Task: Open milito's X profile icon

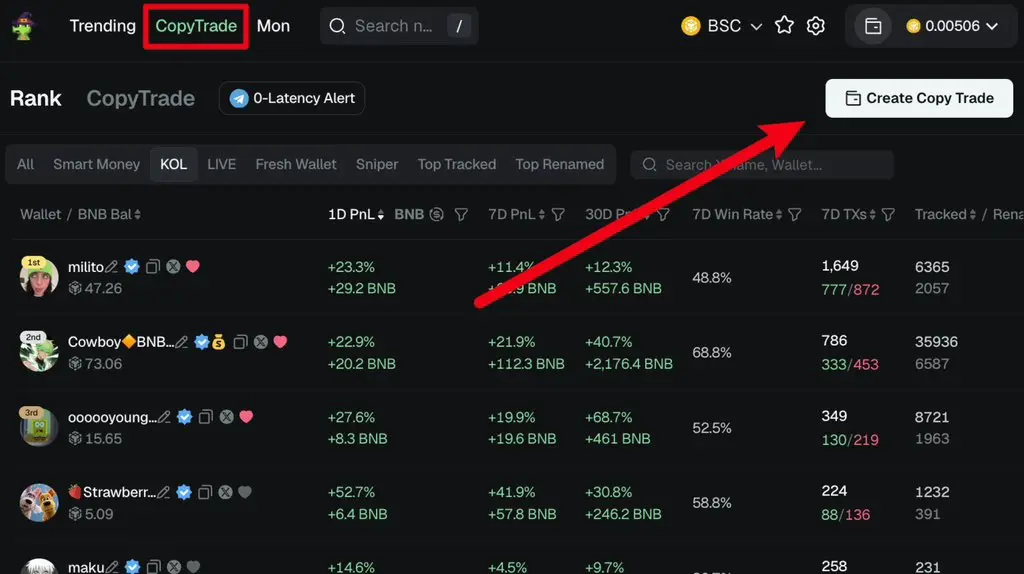Action: click(x=173, y=266)
